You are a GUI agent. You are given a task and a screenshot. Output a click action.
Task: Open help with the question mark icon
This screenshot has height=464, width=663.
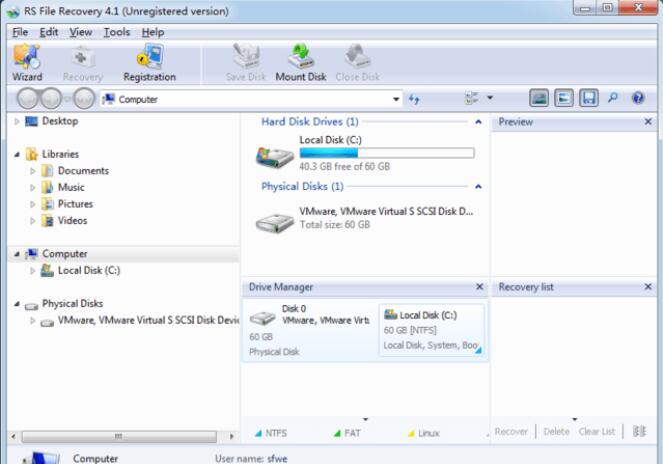pos(638,98)
